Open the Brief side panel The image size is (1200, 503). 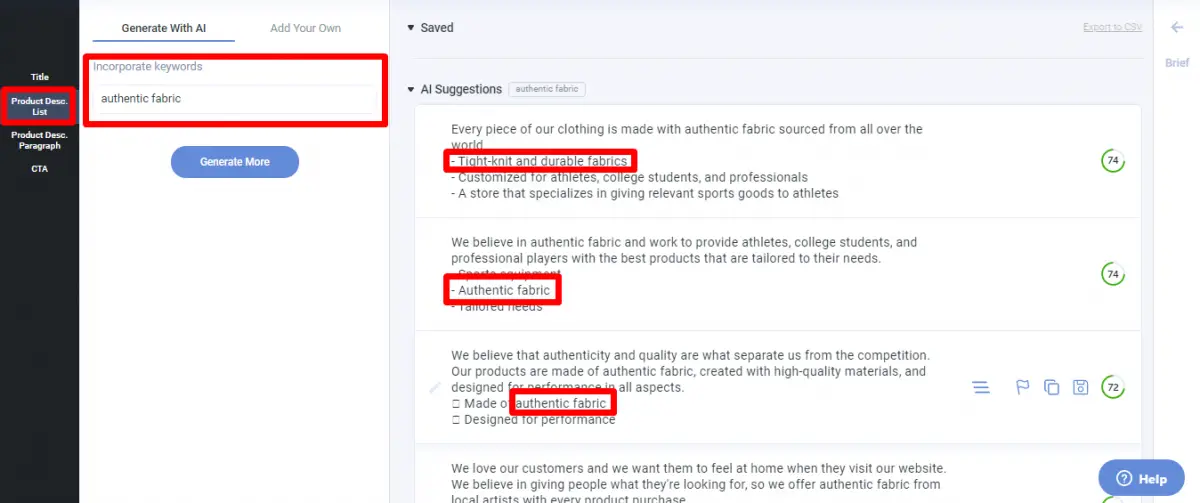click(1177, 63)
